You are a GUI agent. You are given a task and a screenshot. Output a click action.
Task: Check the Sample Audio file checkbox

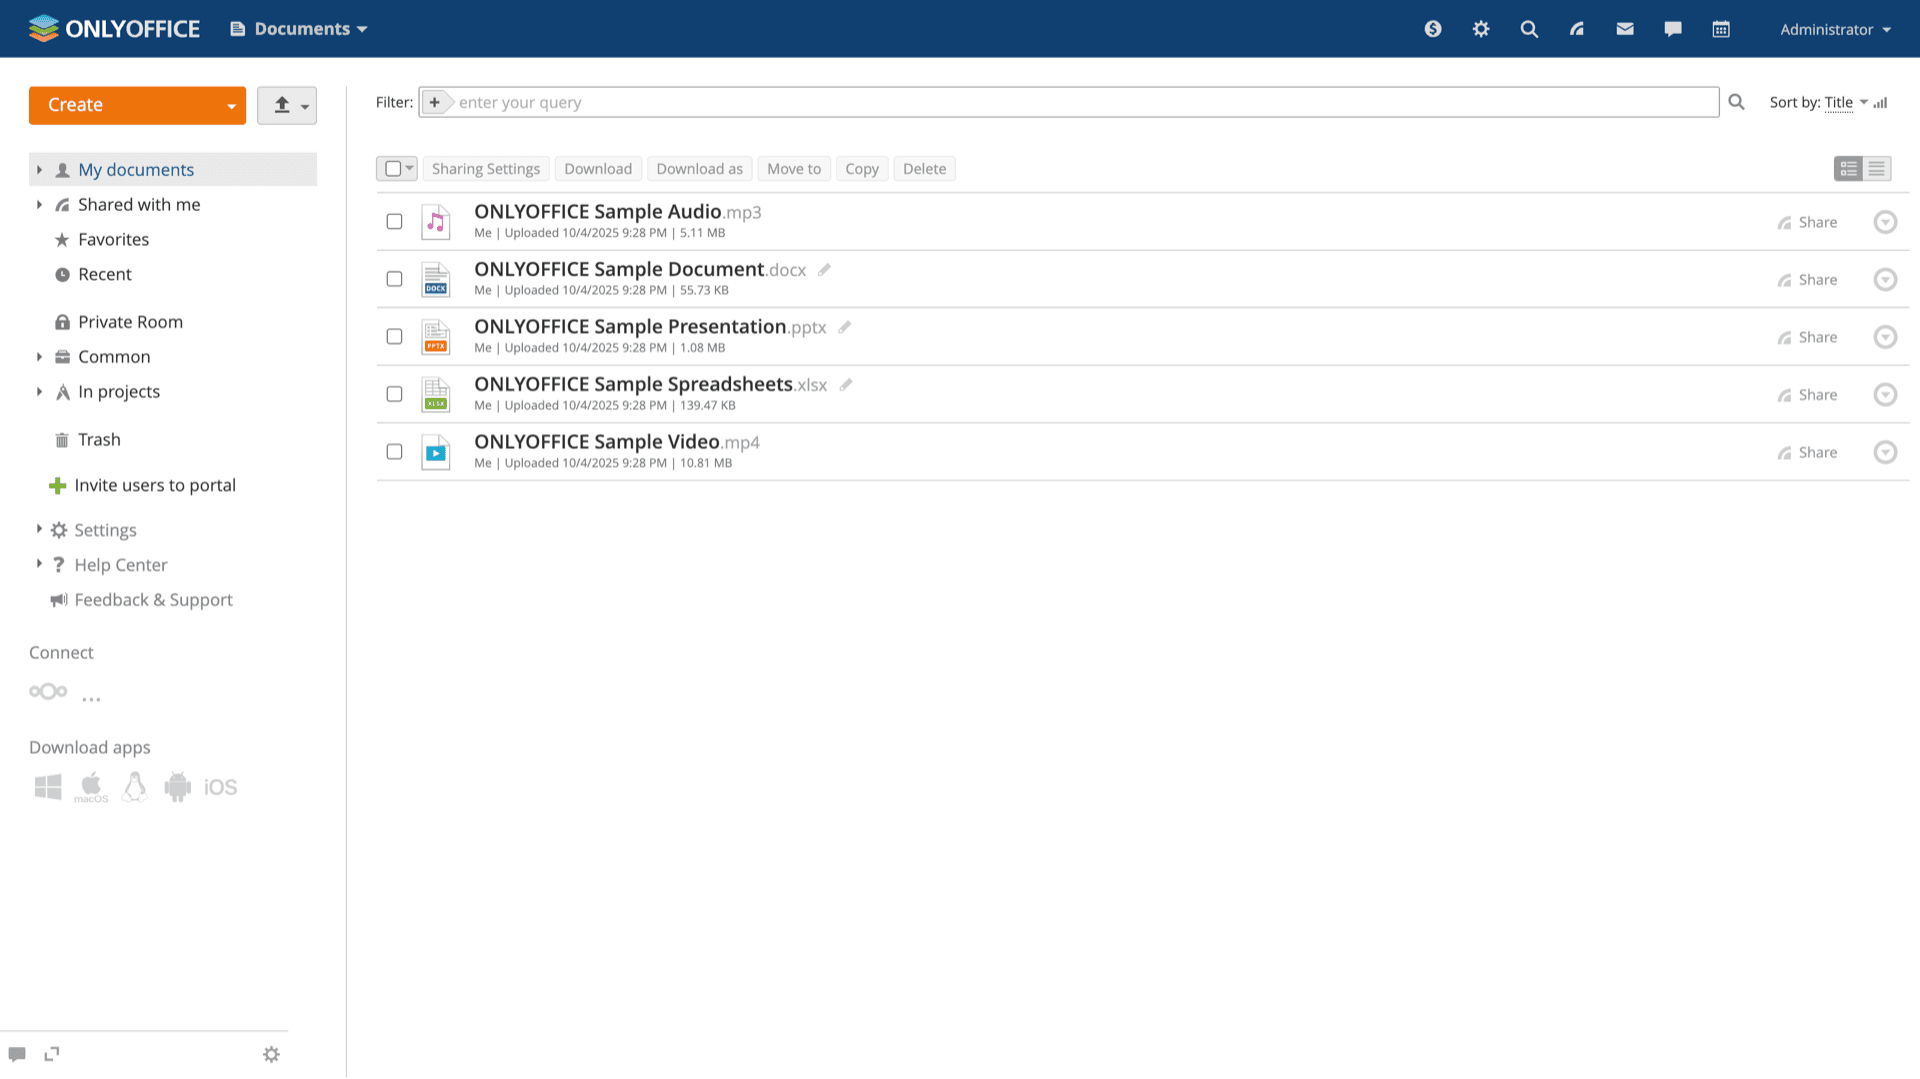[395, 222]
